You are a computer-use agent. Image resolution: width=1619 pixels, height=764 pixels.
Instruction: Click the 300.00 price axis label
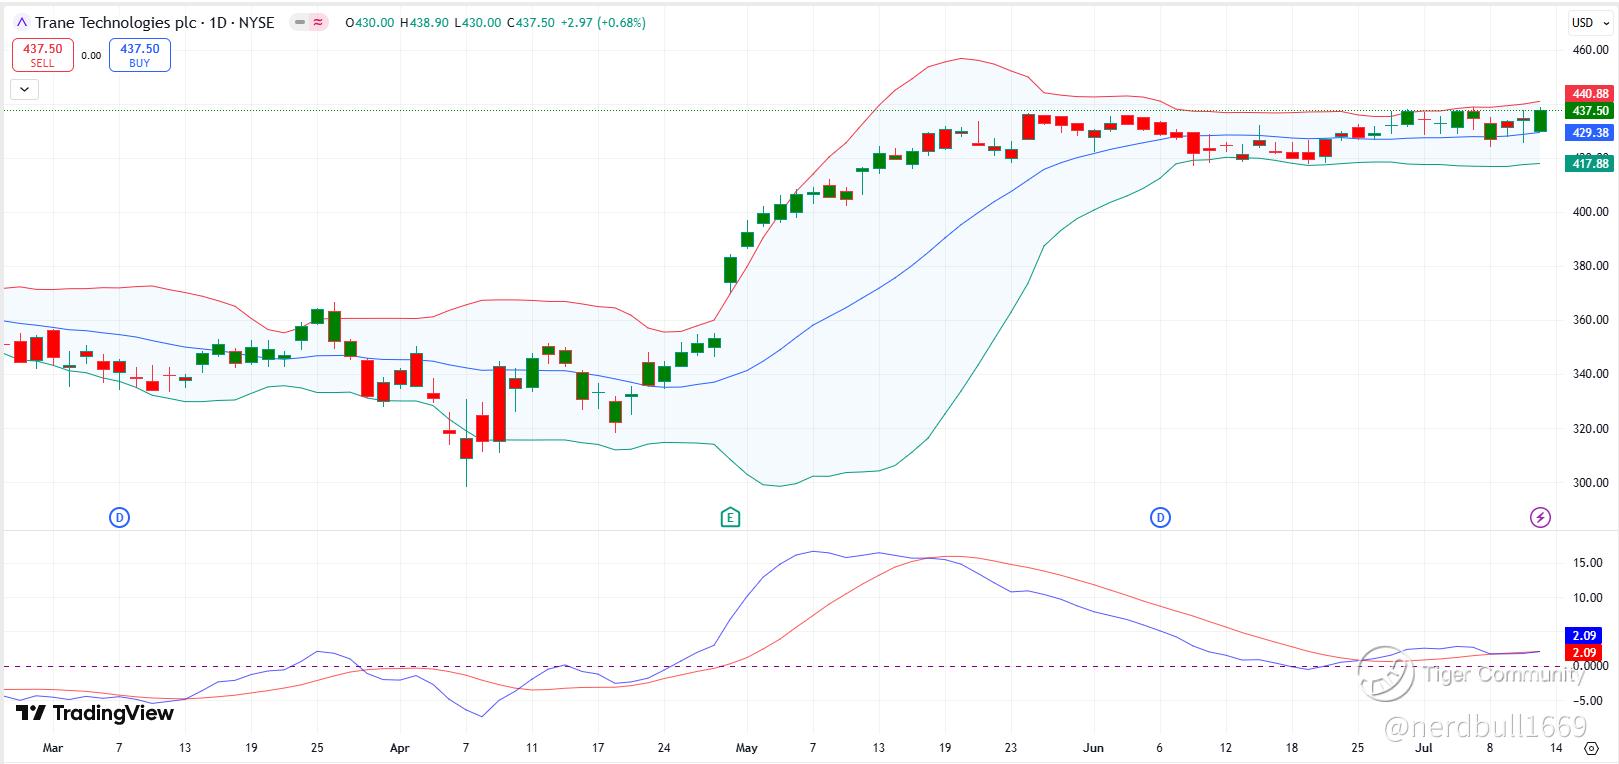click(1590, 483)
